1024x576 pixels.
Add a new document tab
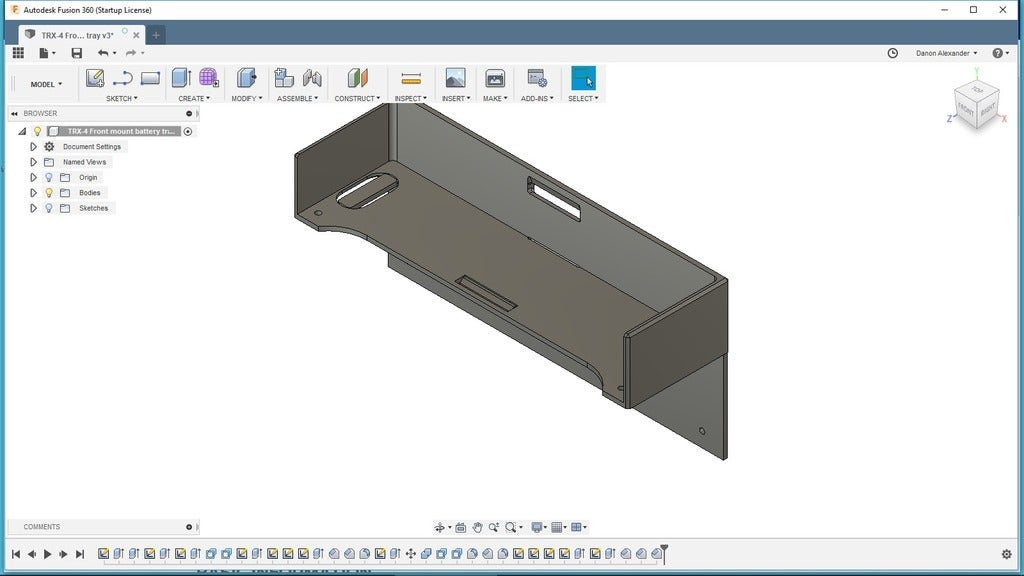coord(156,35)
